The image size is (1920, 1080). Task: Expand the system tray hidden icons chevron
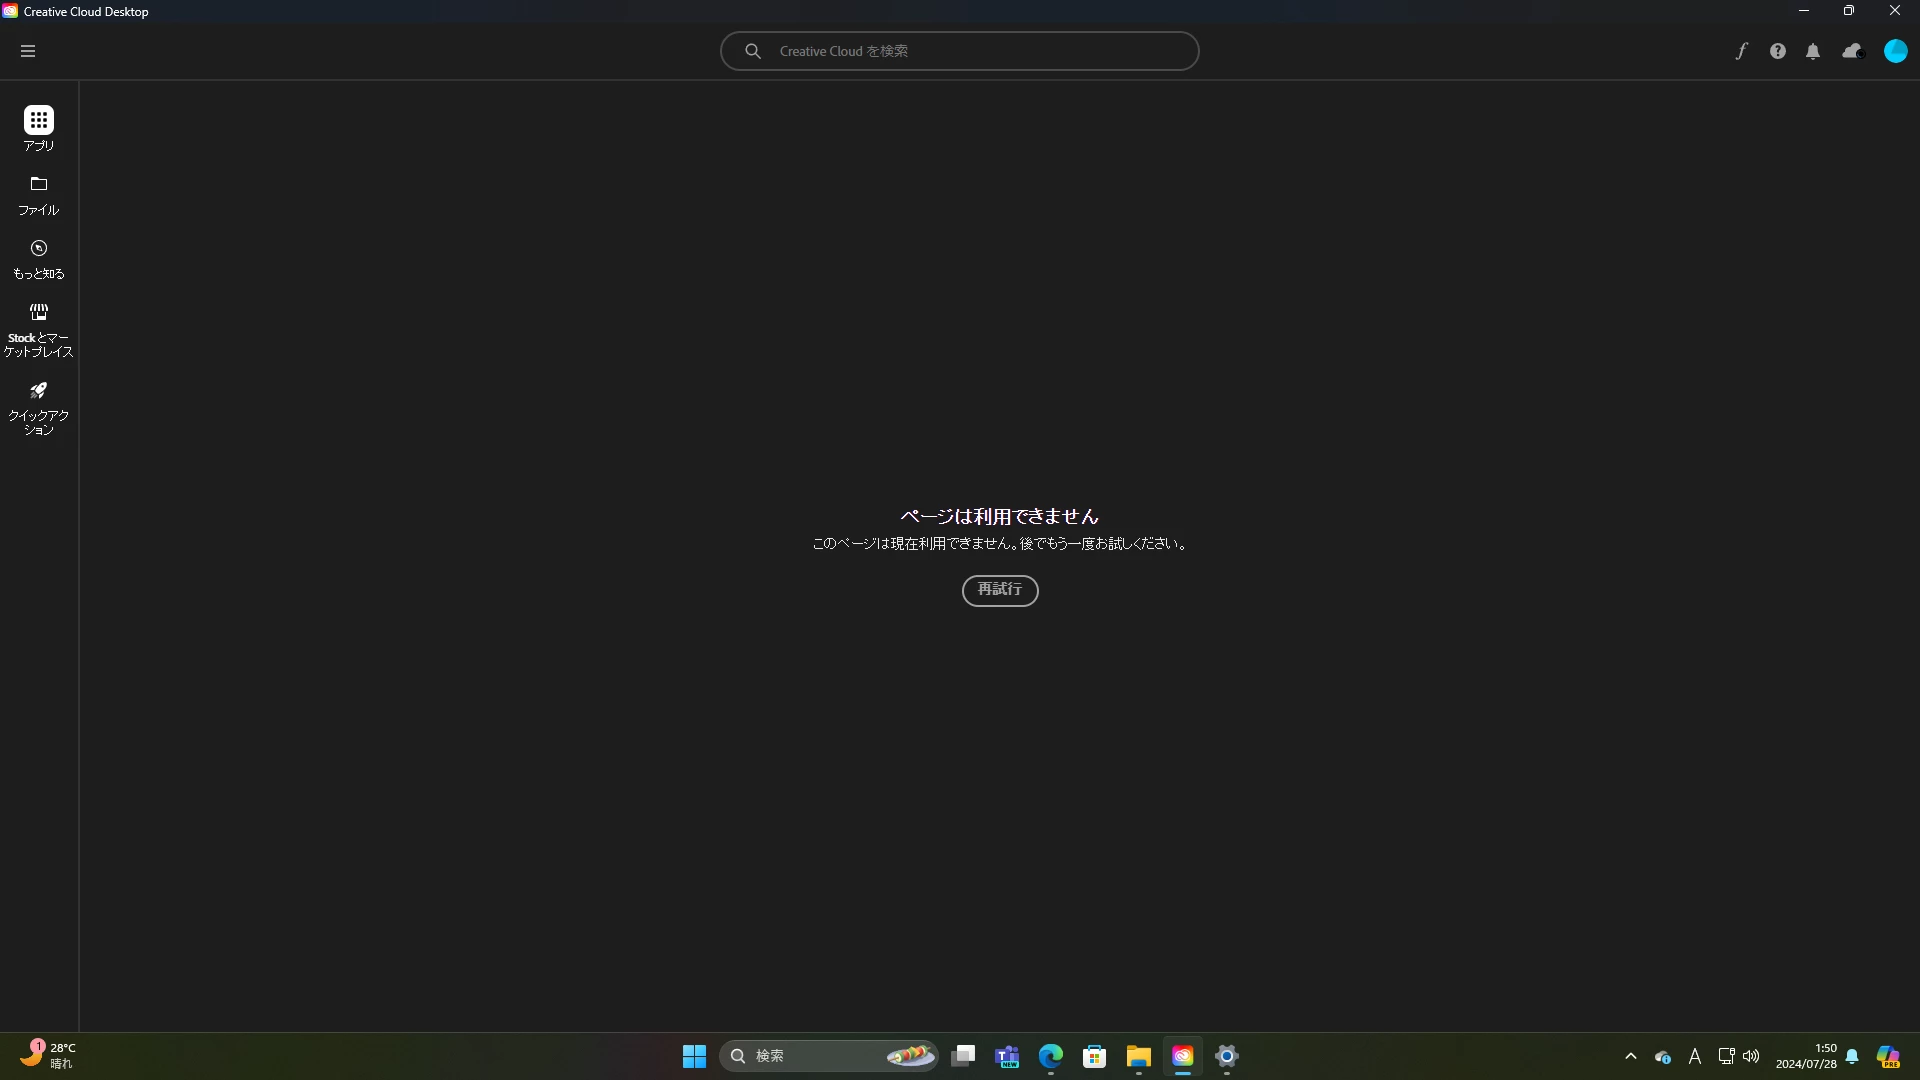(1631, 1056)
